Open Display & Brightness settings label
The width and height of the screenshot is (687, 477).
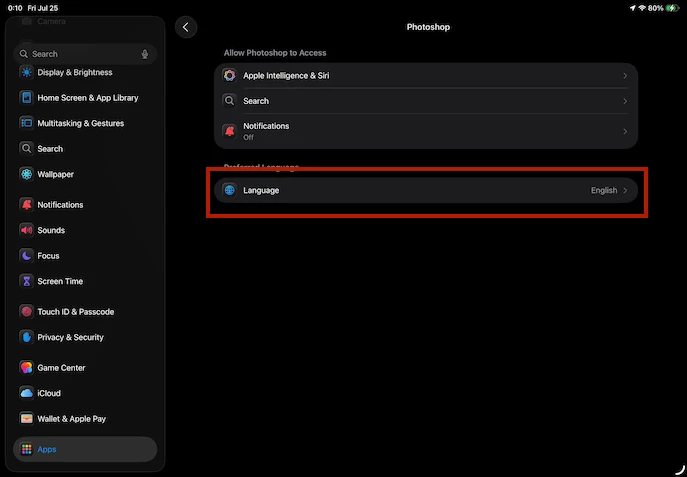point(75,72)
